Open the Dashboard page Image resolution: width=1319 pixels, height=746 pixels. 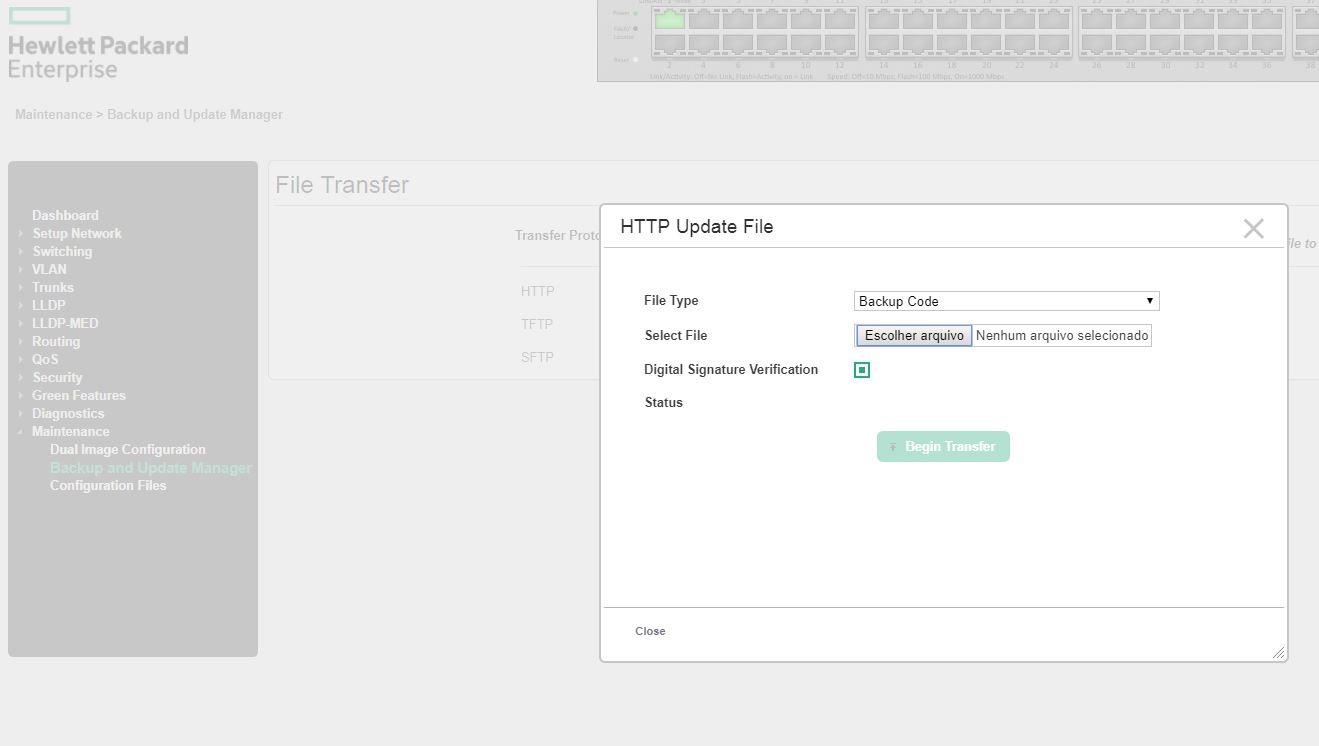65,215
